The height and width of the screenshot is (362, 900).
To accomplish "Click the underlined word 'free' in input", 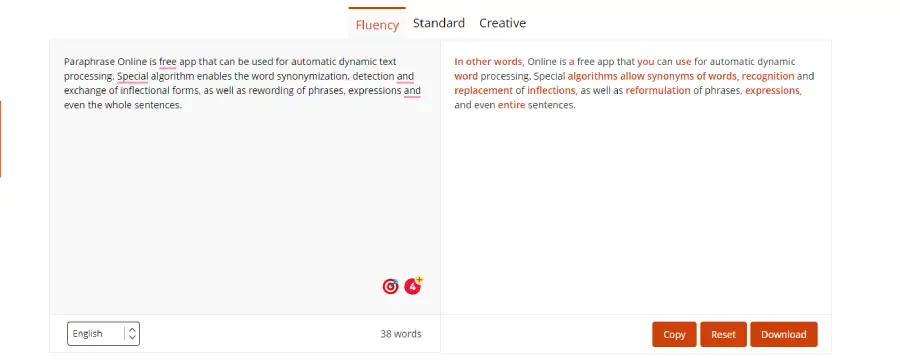I will click(x=168, y=62).
